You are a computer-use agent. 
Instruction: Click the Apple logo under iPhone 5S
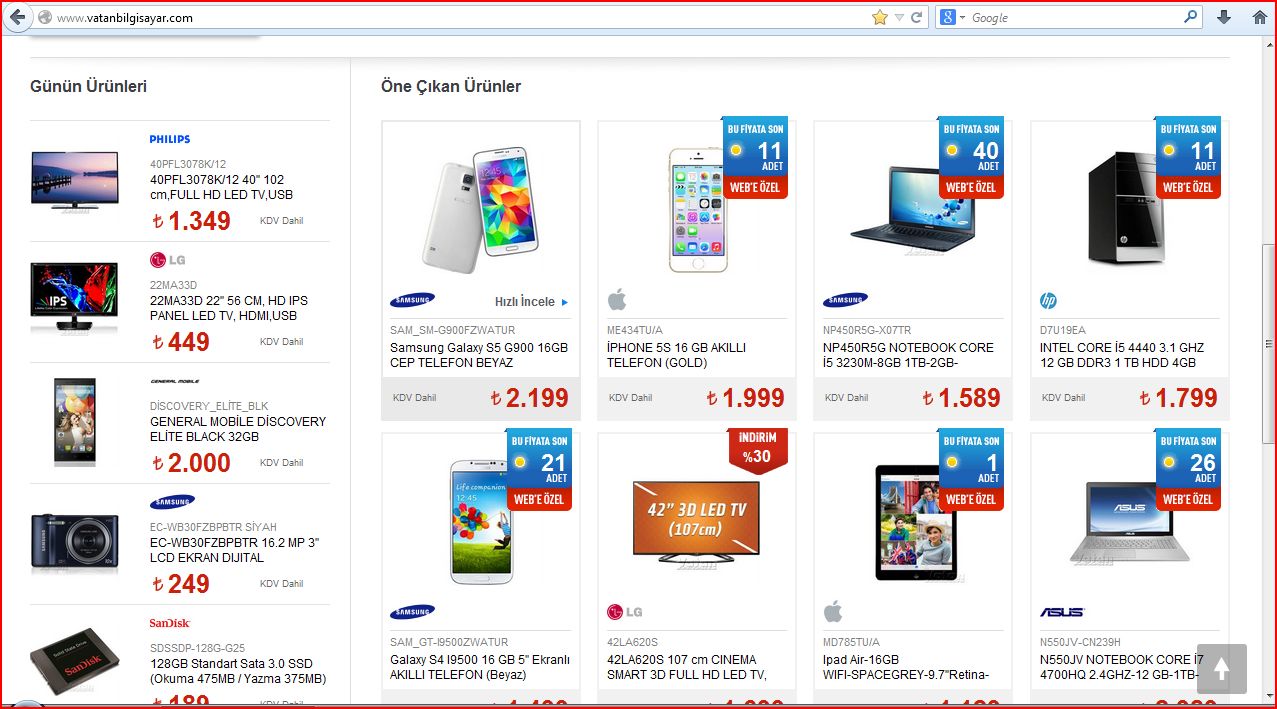click(x=617, y=299)
